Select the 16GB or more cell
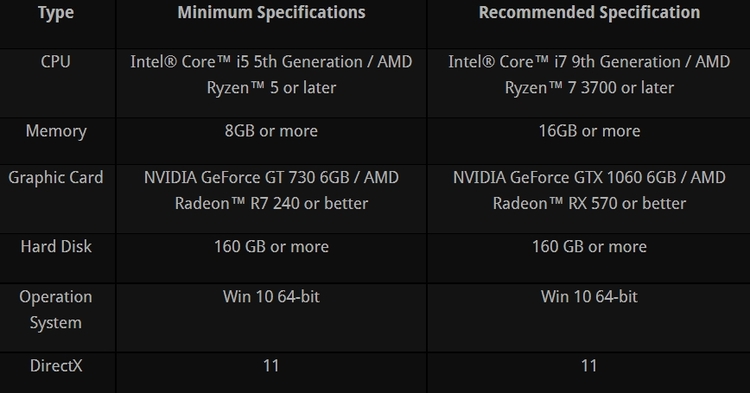 [589, 131]
